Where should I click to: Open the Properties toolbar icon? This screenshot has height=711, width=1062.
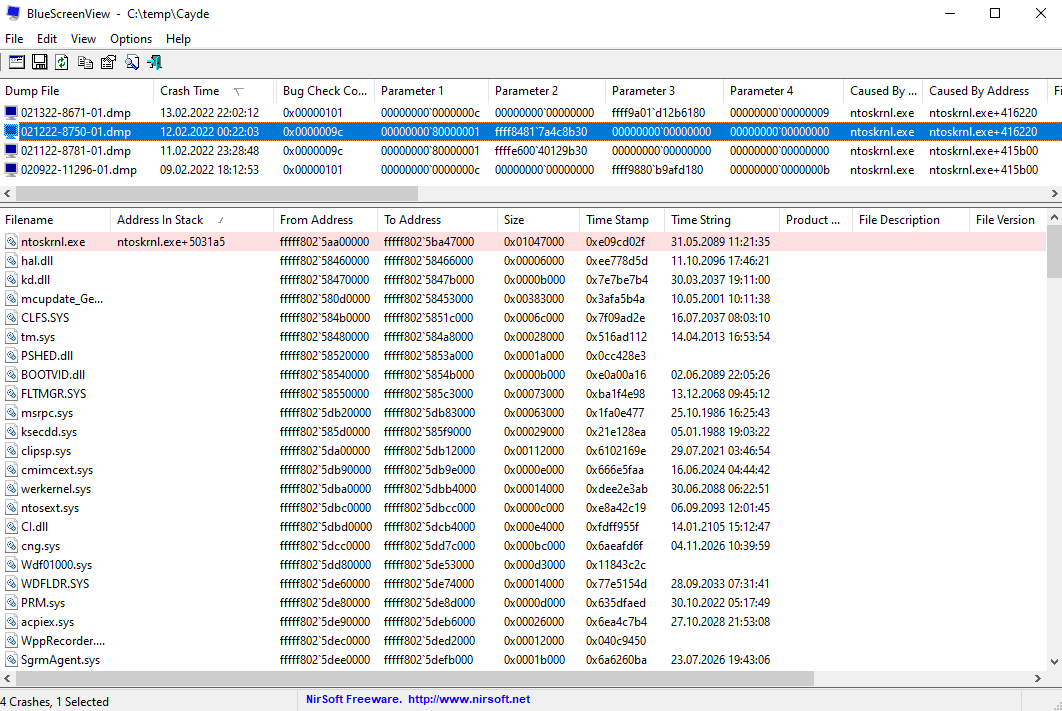[108, 62]
